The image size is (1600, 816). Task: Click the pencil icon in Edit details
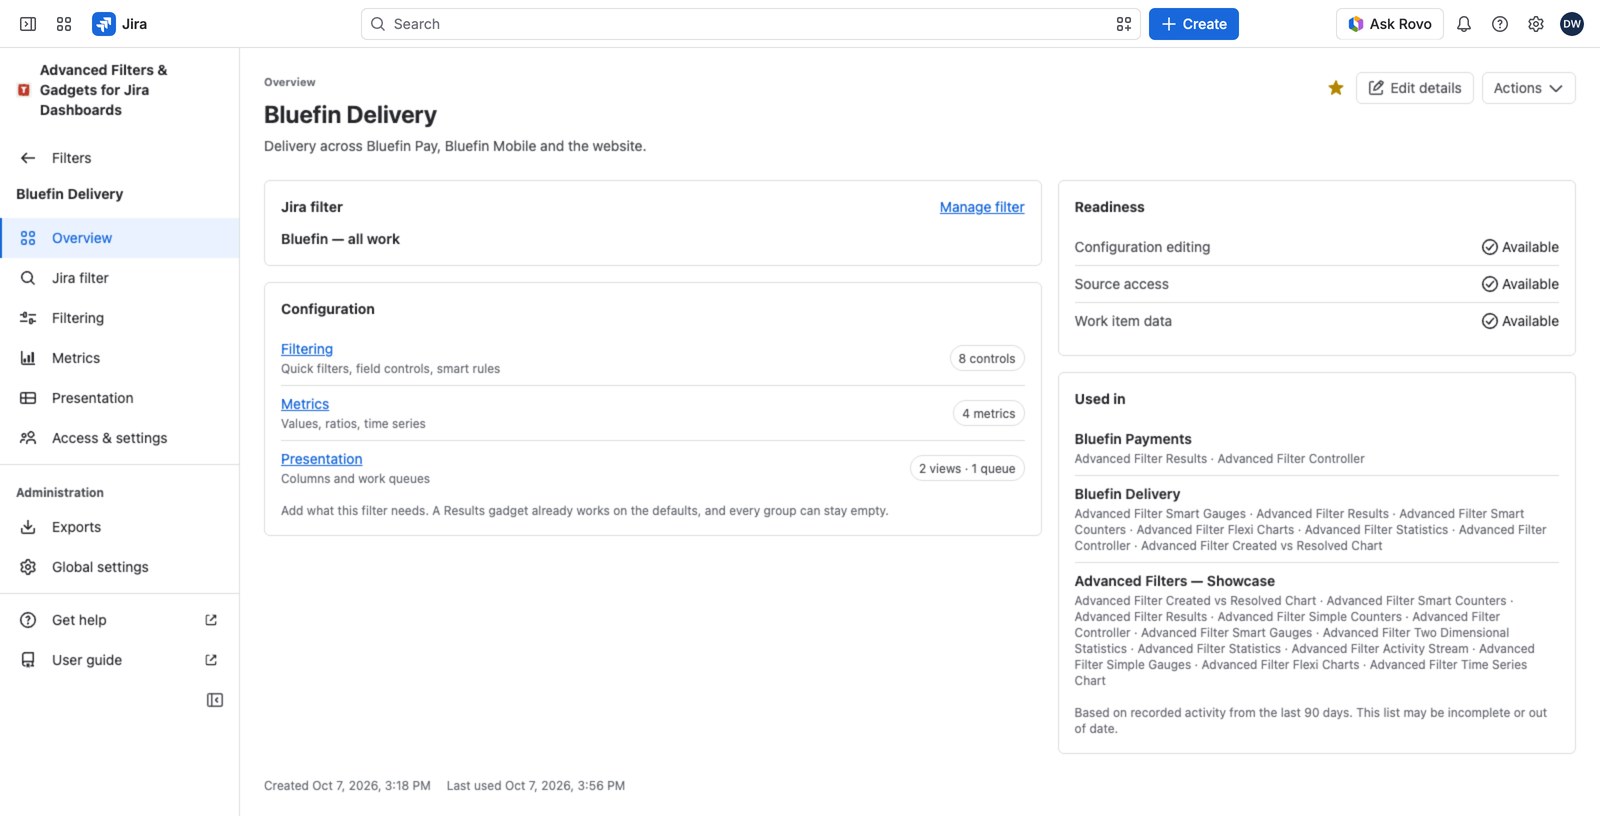pyautogui.click(x=1376, y=88)
